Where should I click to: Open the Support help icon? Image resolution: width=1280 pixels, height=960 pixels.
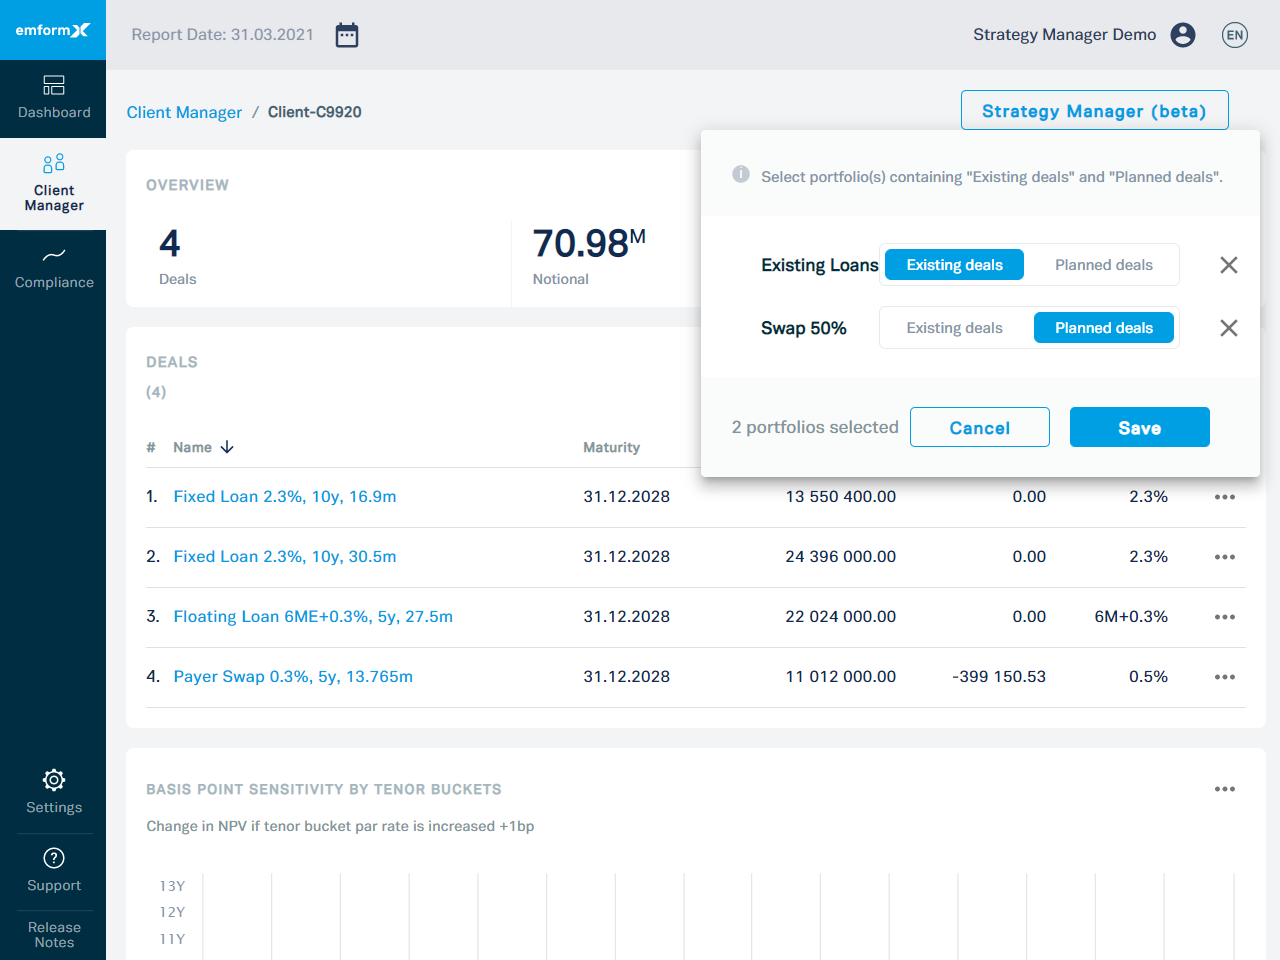pyautogui.click(x=53, y=858)
